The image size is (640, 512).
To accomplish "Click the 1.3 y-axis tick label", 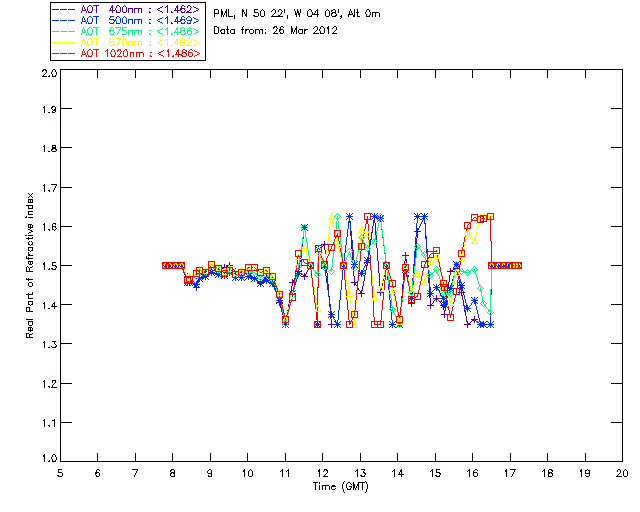I will 49,345.
